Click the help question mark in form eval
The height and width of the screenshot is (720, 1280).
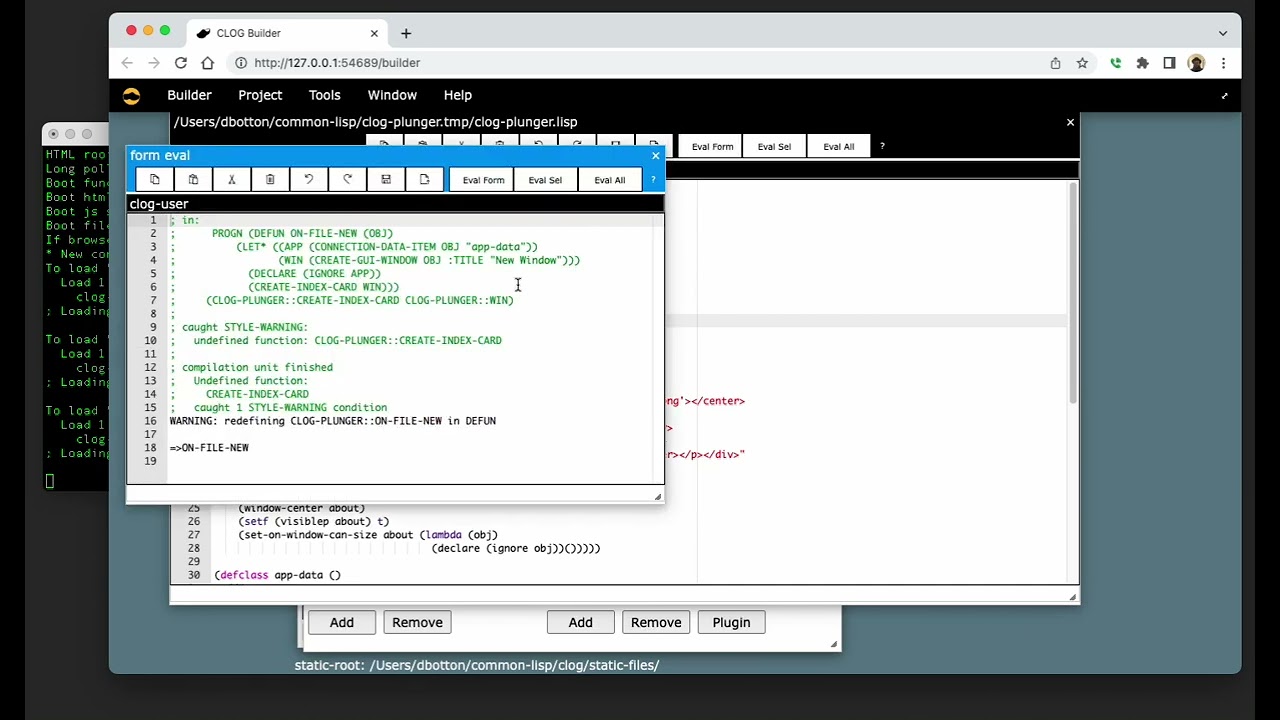click(653, 180)
